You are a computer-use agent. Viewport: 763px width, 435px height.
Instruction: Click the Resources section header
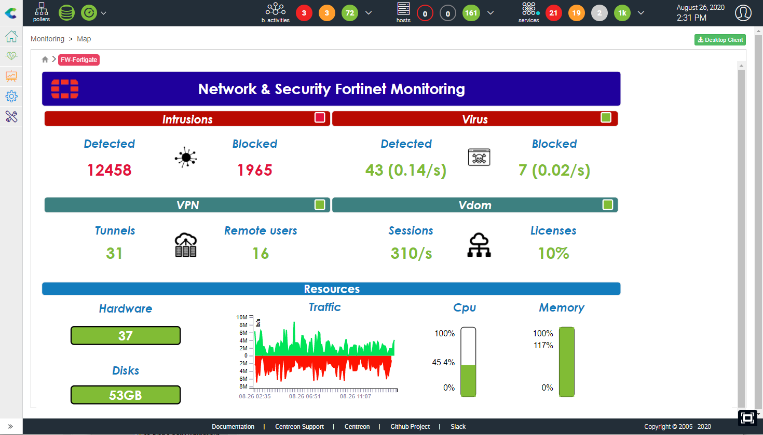tap(331, 289)
